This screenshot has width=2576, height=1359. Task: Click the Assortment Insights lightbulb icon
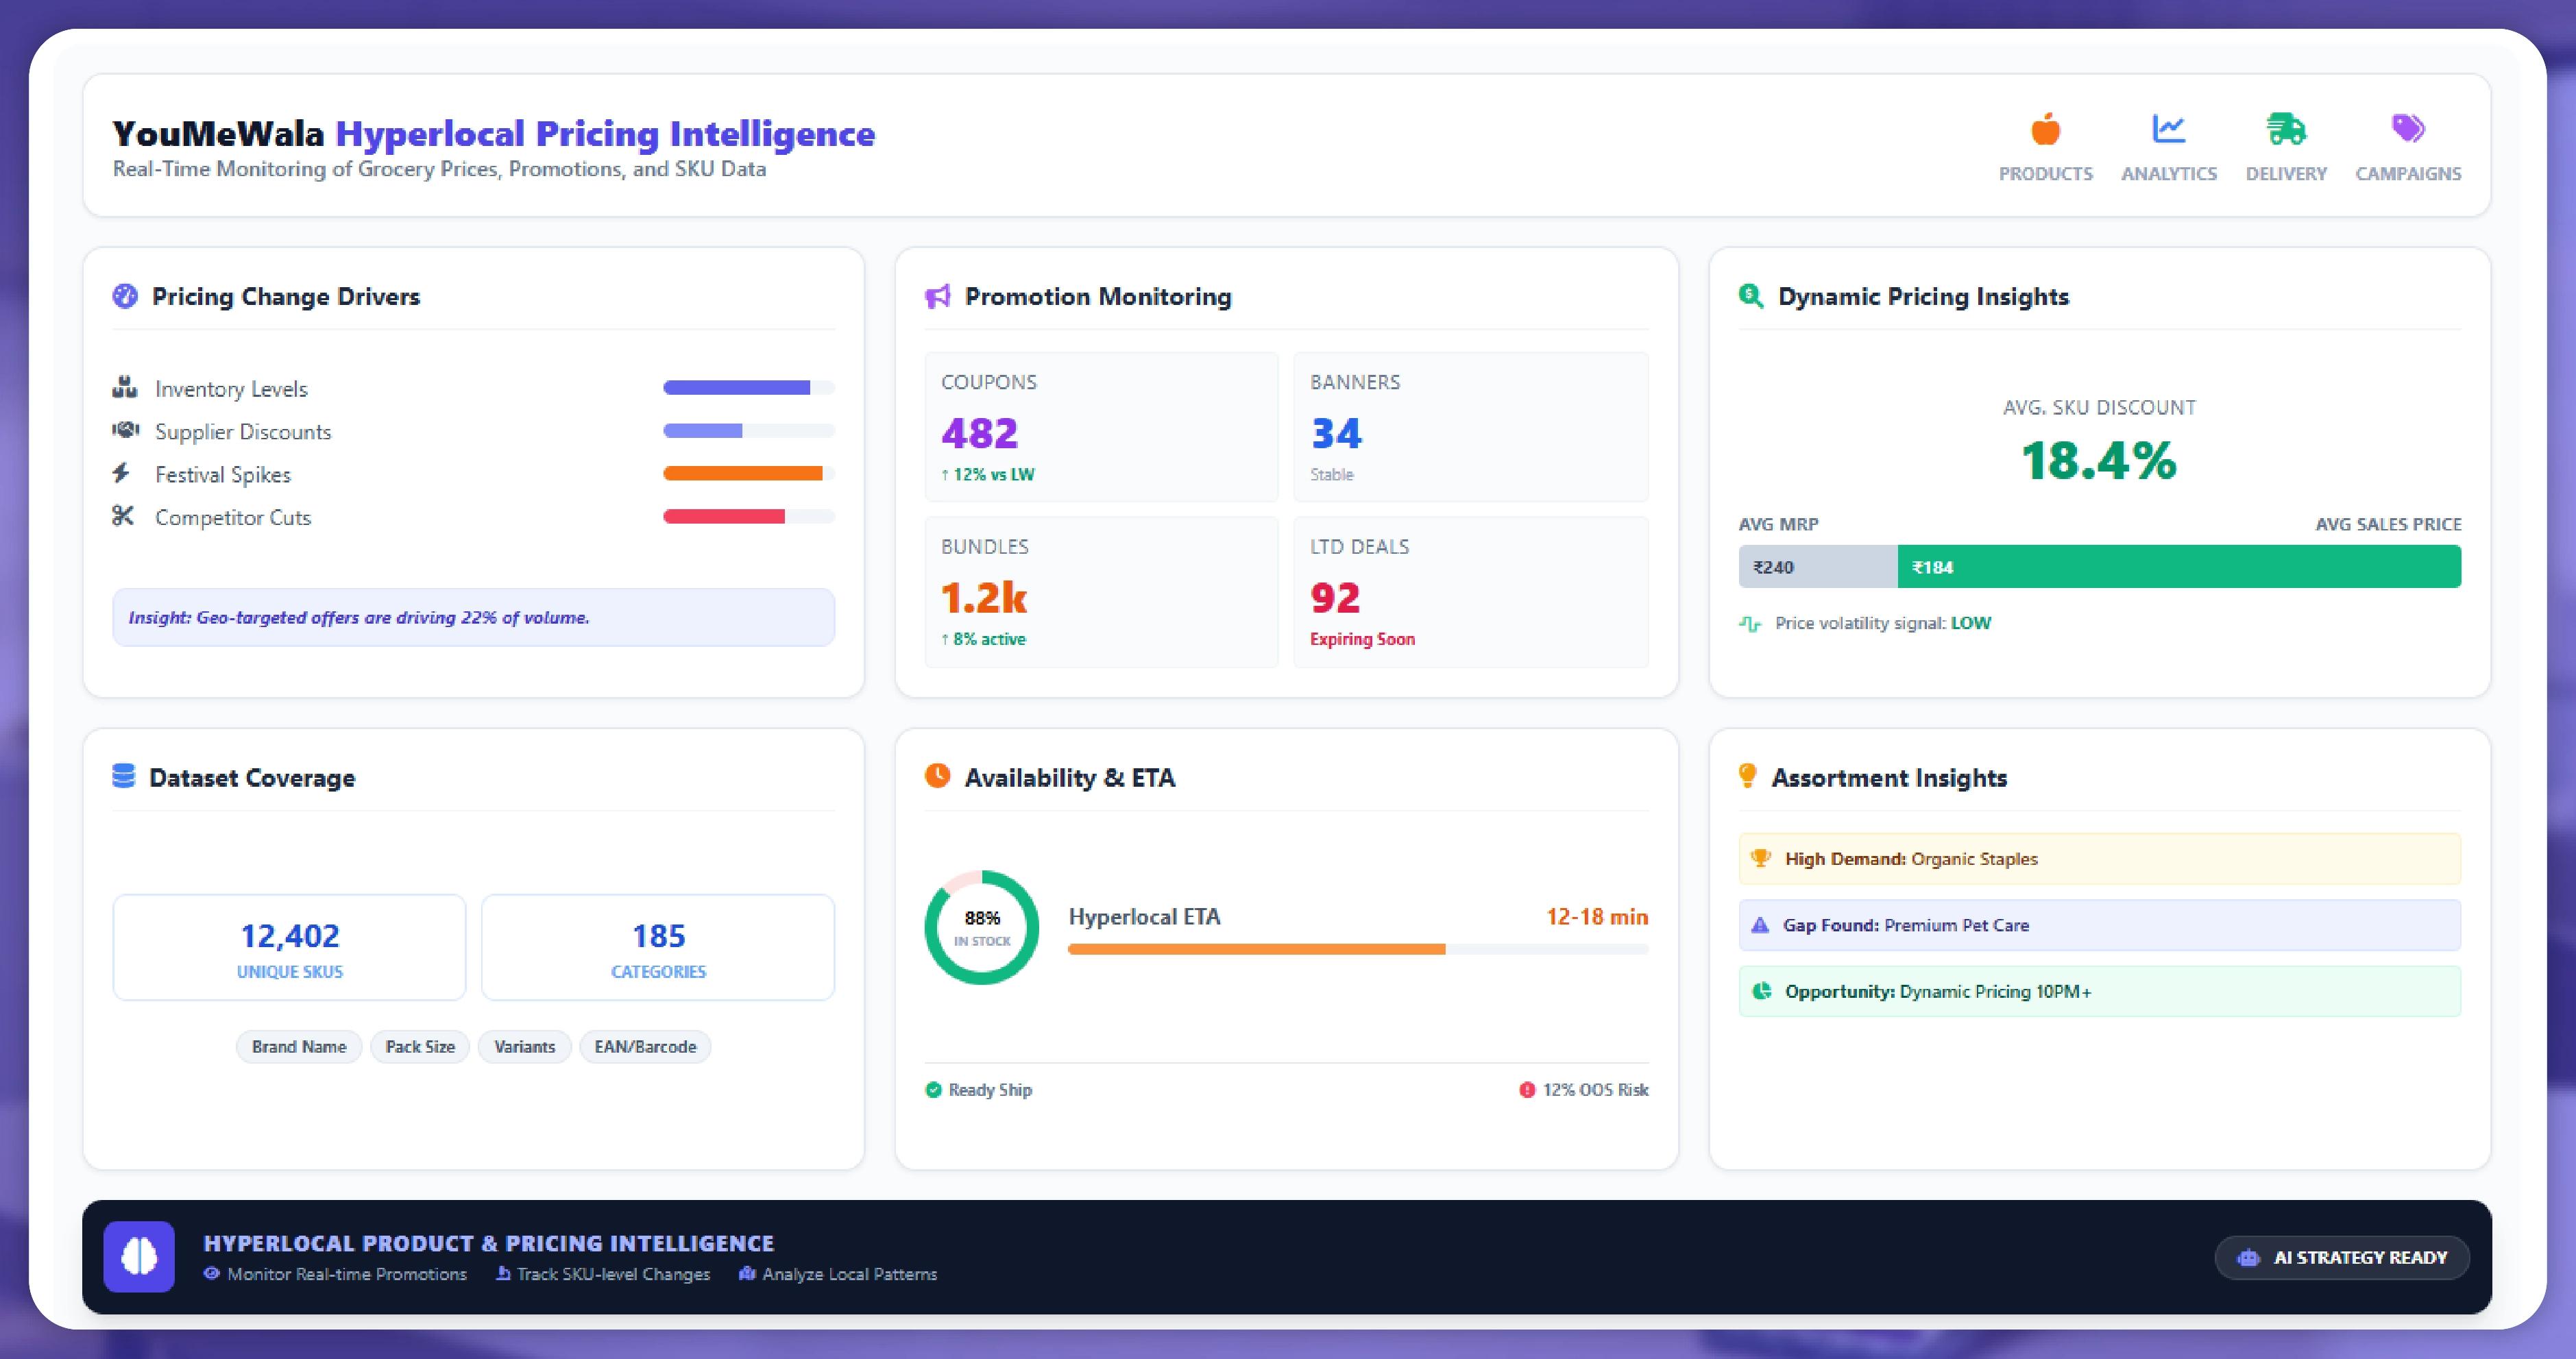point(1747,776)
